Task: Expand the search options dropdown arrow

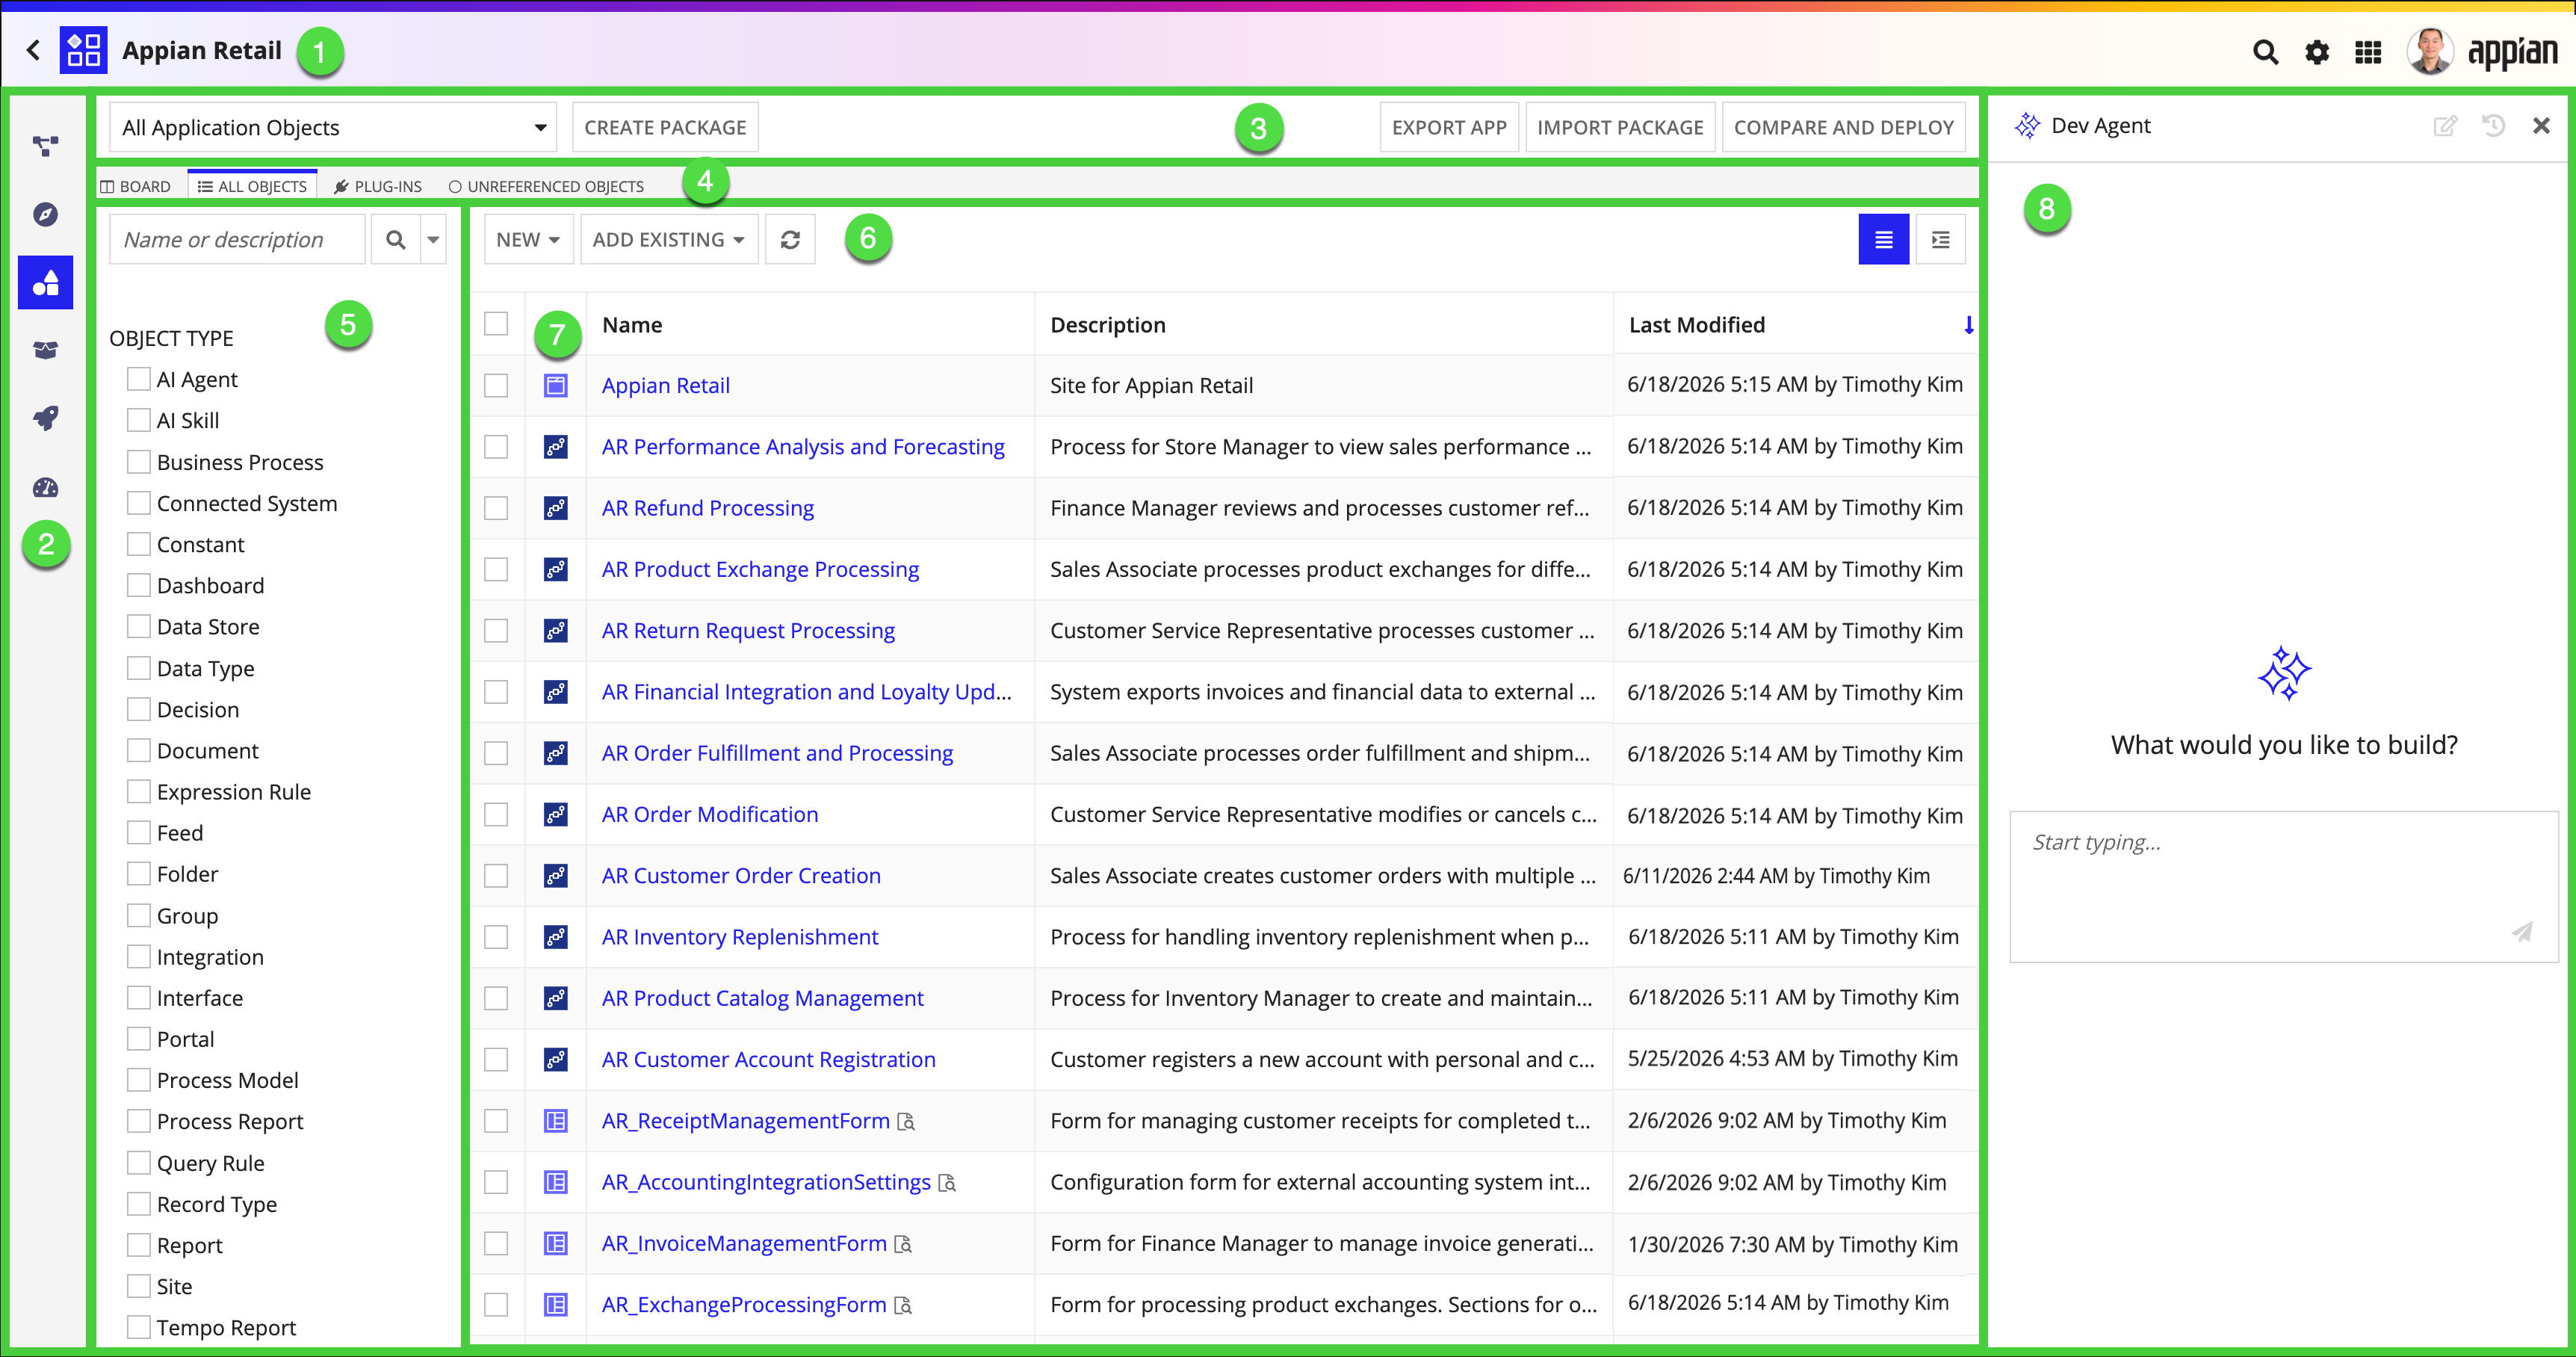Action: 433,240
